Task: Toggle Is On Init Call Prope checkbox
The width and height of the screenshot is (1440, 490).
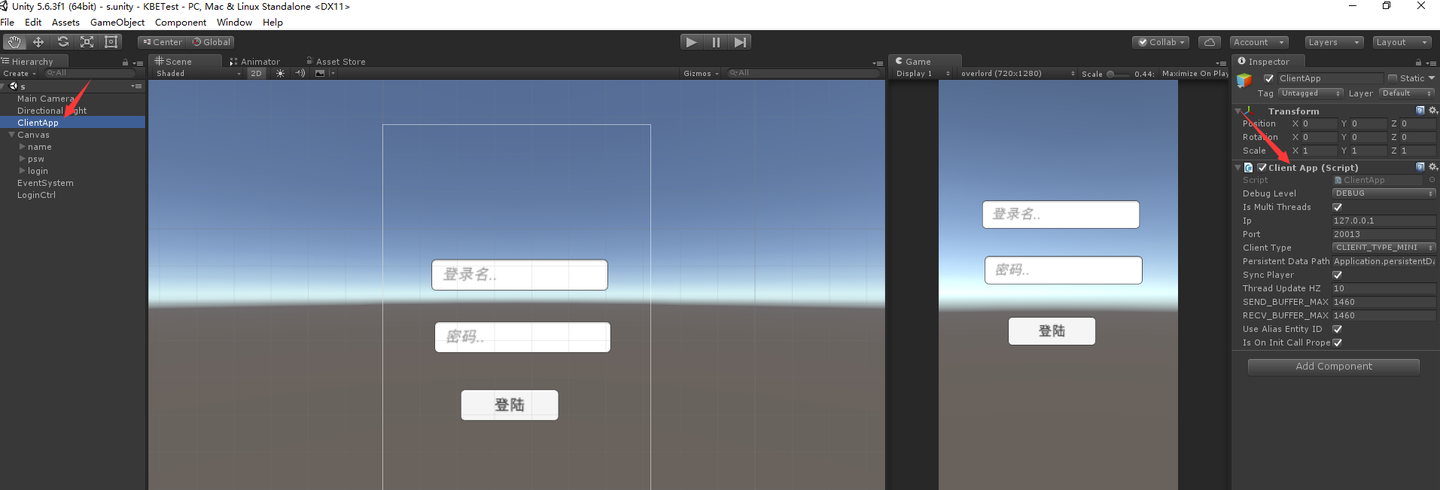Action: [1338, 342]
